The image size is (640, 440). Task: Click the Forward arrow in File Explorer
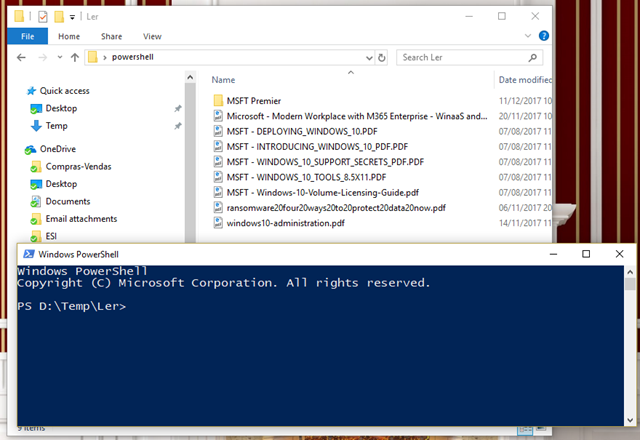pos(42,58)
